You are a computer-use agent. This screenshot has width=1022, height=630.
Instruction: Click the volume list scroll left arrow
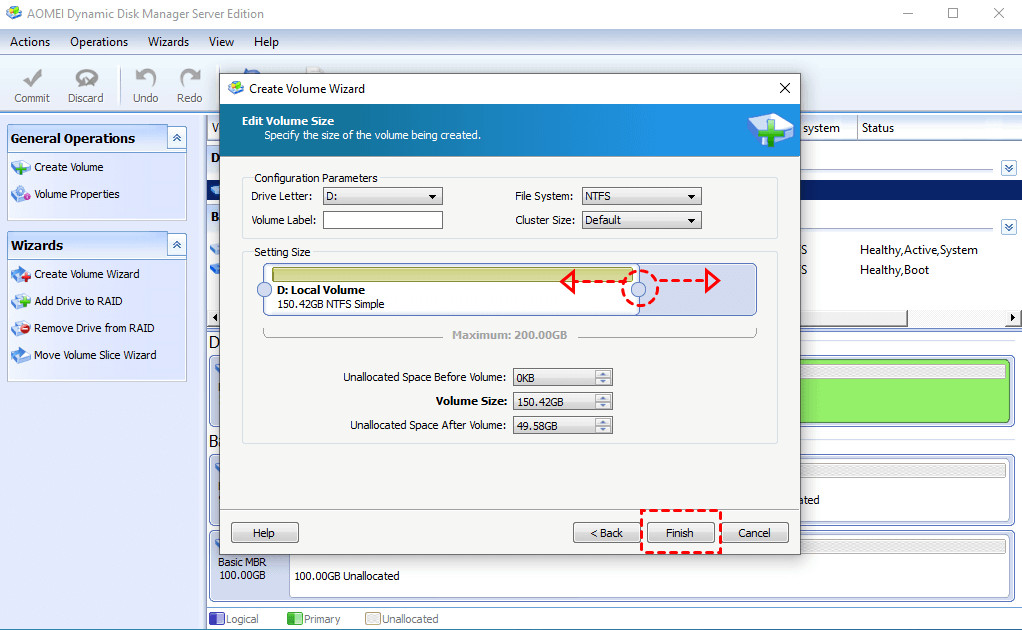click(x=215, y=318)
